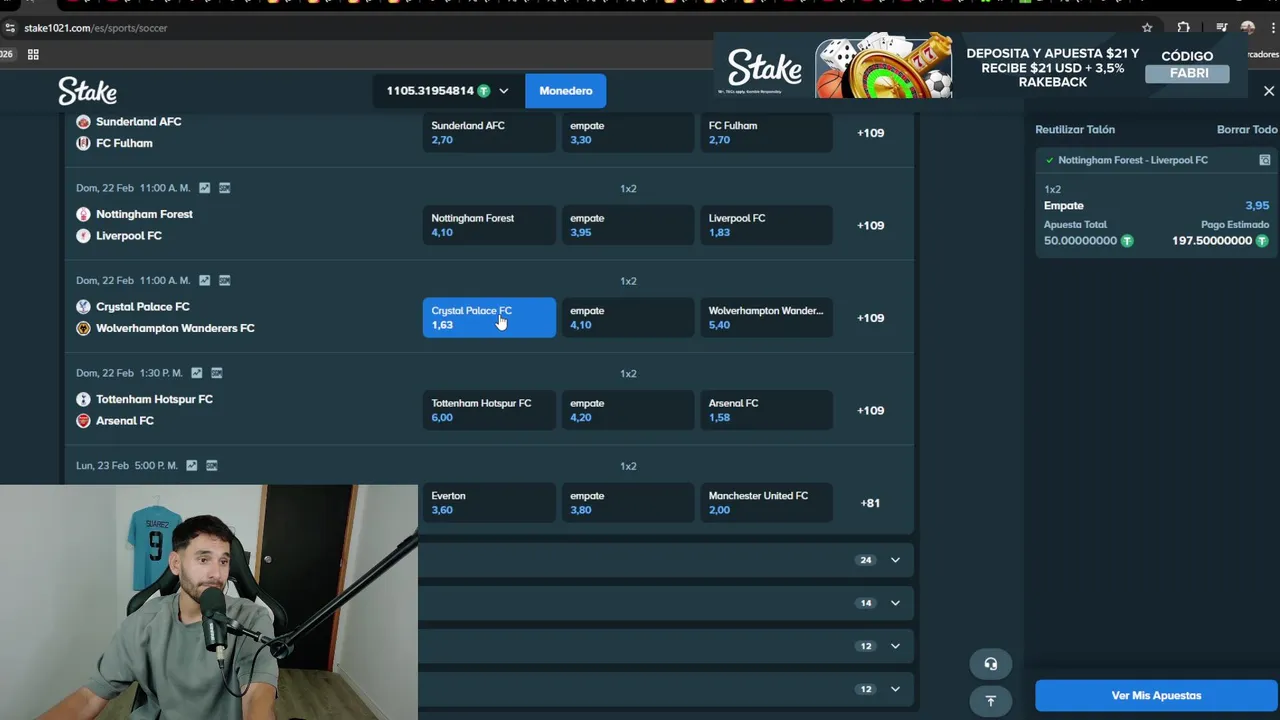Select Sunderland AFC odds 2,70
Screen dimensions: 1280x720
[x=489, y=133]
